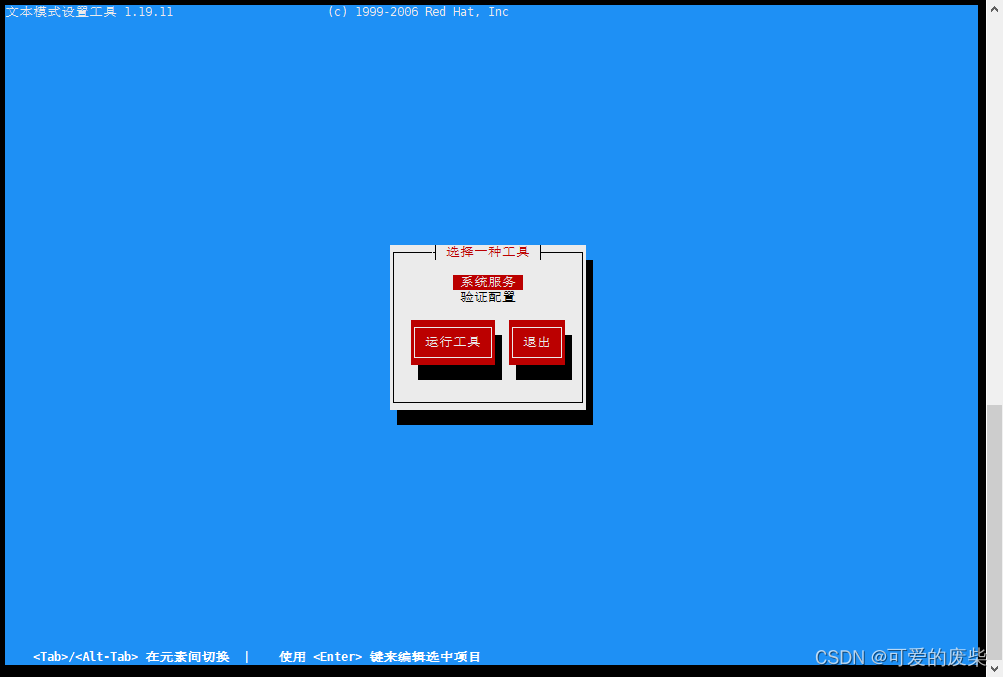The image size is (1003, 677).
Task: Click the 退出 button
Action: [537, 342]
